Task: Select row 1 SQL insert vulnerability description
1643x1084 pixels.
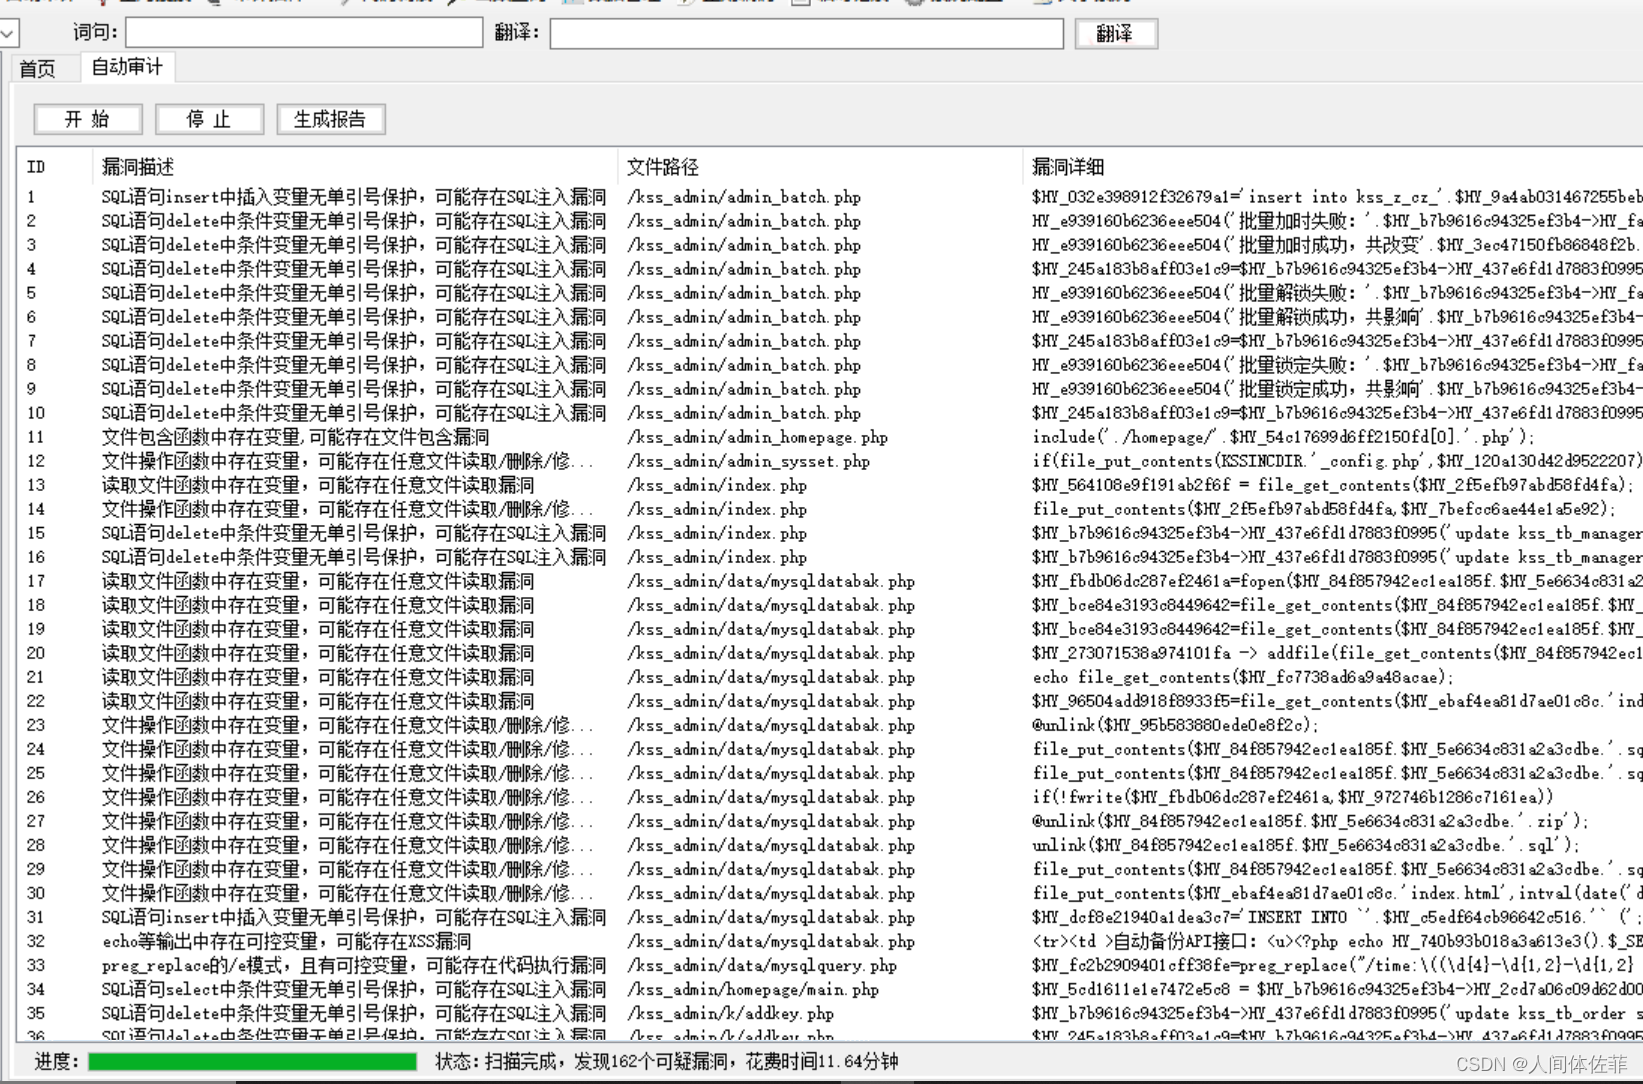Action: point(354,197)
